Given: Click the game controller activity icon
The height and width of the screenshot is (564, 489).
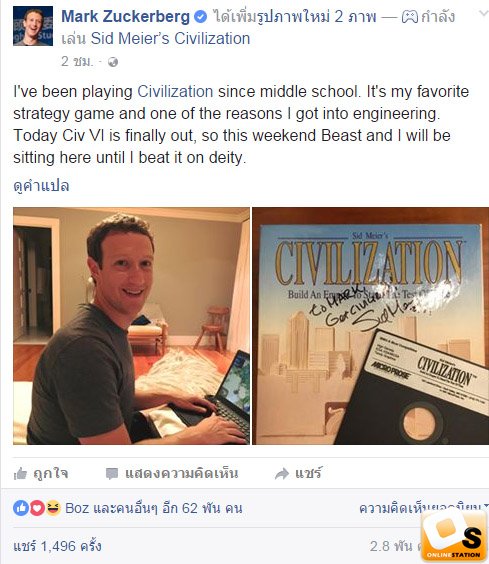Looking at the screenshot, I should (x=409, y=17).
